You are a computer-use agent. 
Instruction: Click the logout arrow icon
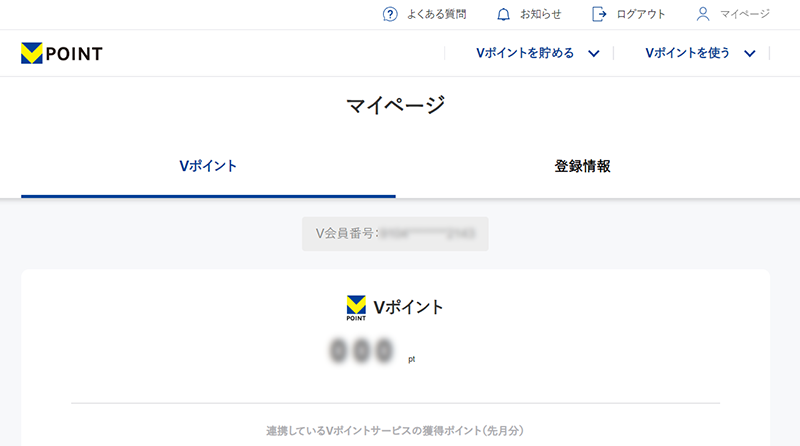tap(599, 14)
